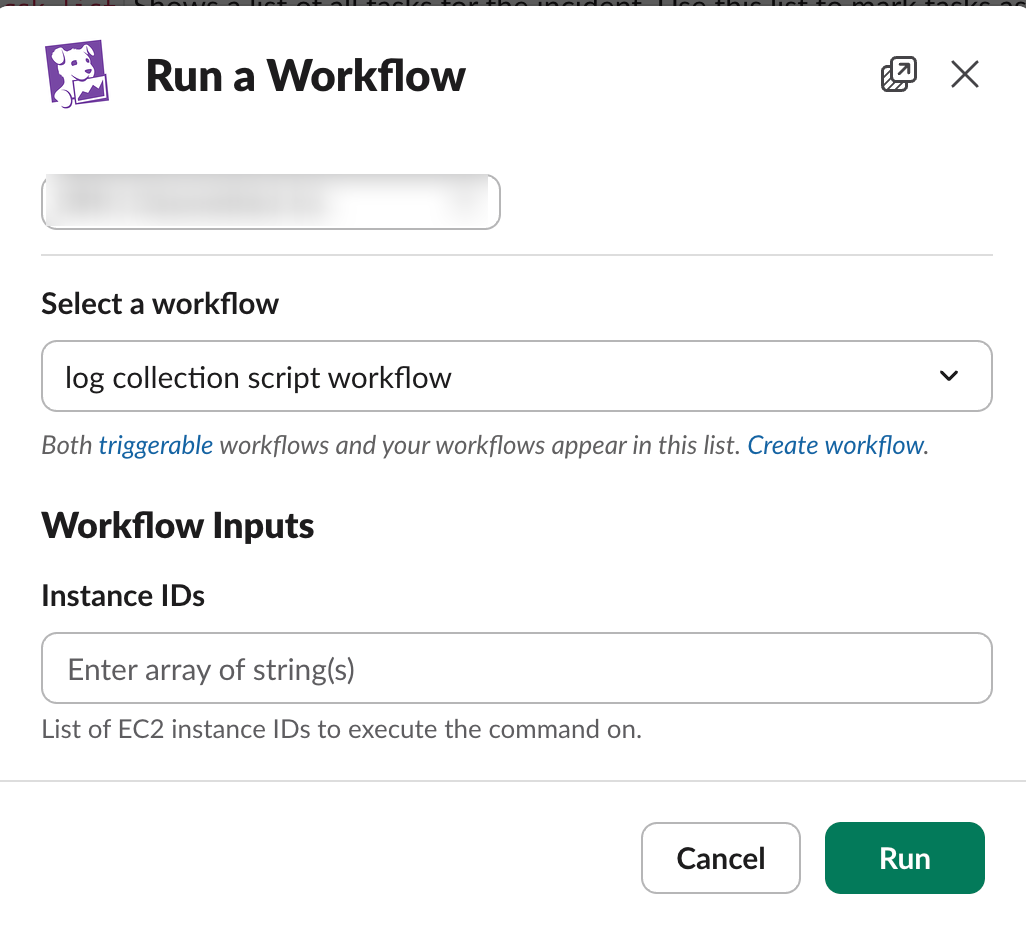This screenshot has width=1026, height=930.
Task: Cancel the workflow run
Action: pyautogui.click(x=720, y=857)
